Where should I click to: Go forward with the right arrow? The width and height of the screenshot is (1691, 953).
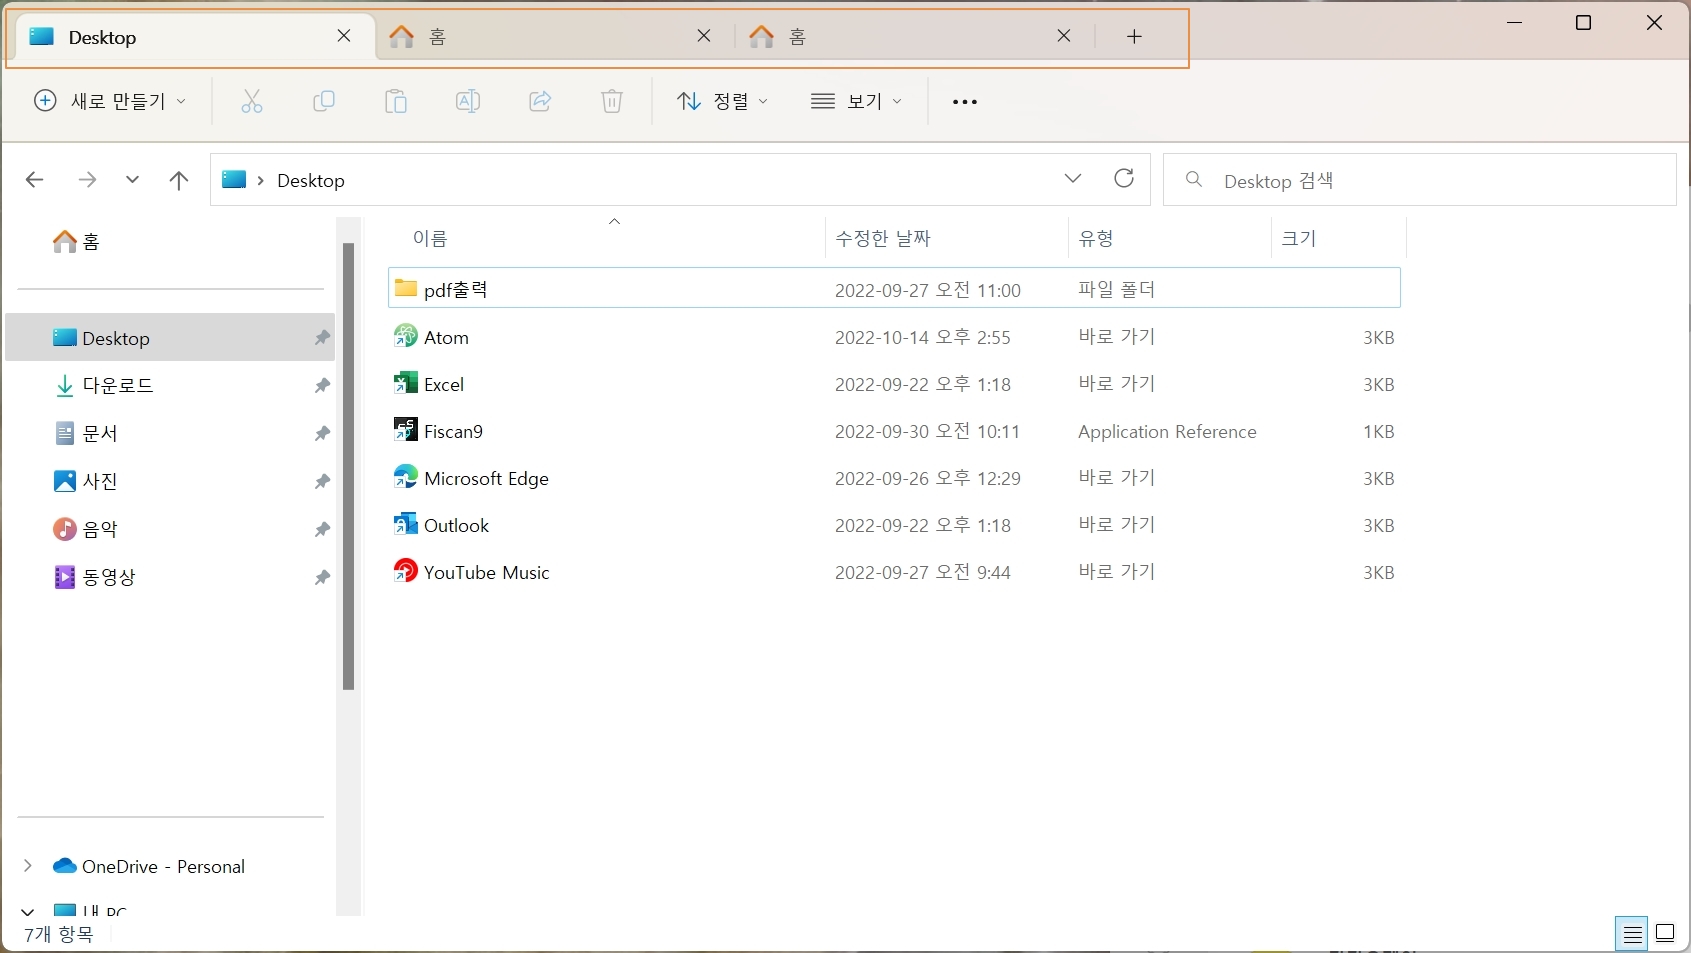[87, 180]
